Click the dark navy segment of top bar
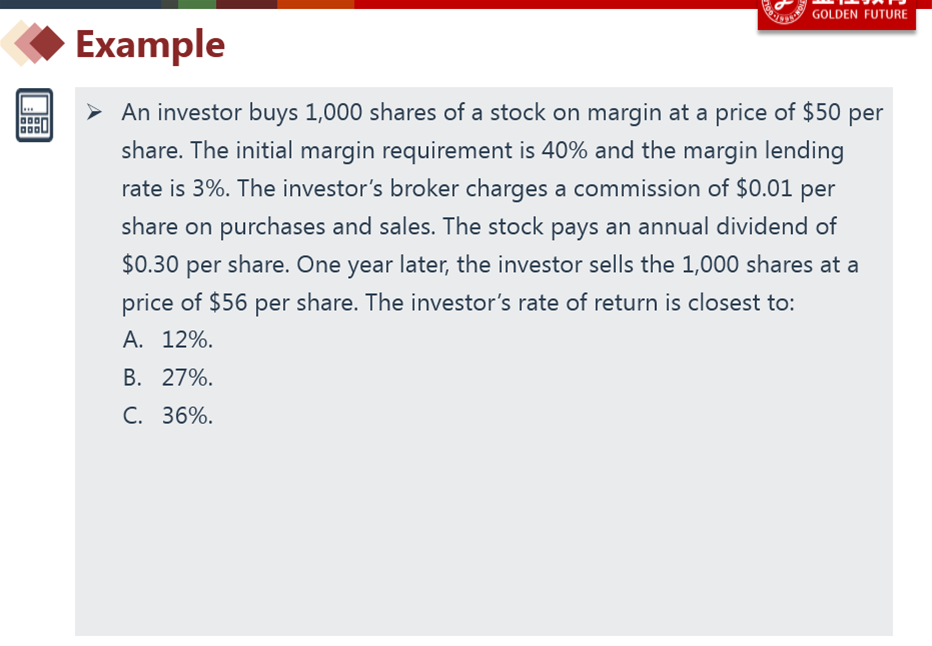 tap(80, 4)
